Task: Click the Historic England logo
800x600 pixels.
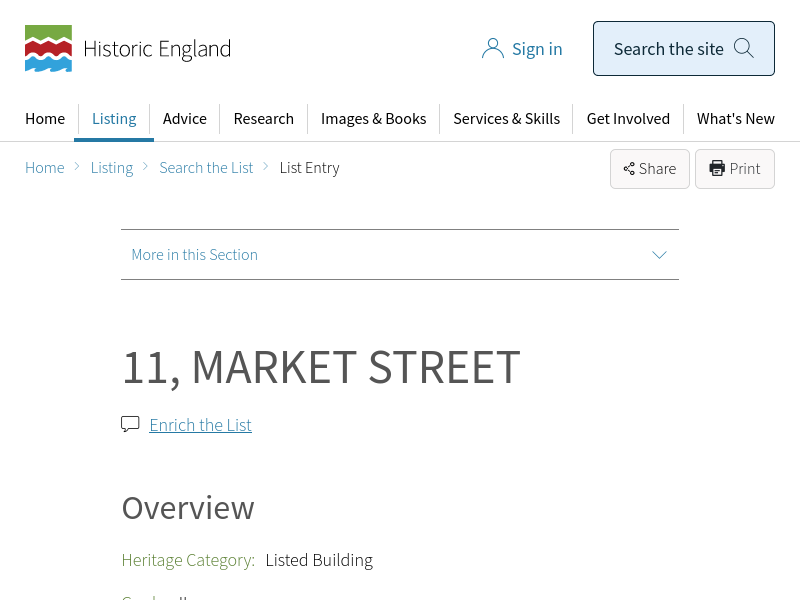Action: tap(127, 49)
